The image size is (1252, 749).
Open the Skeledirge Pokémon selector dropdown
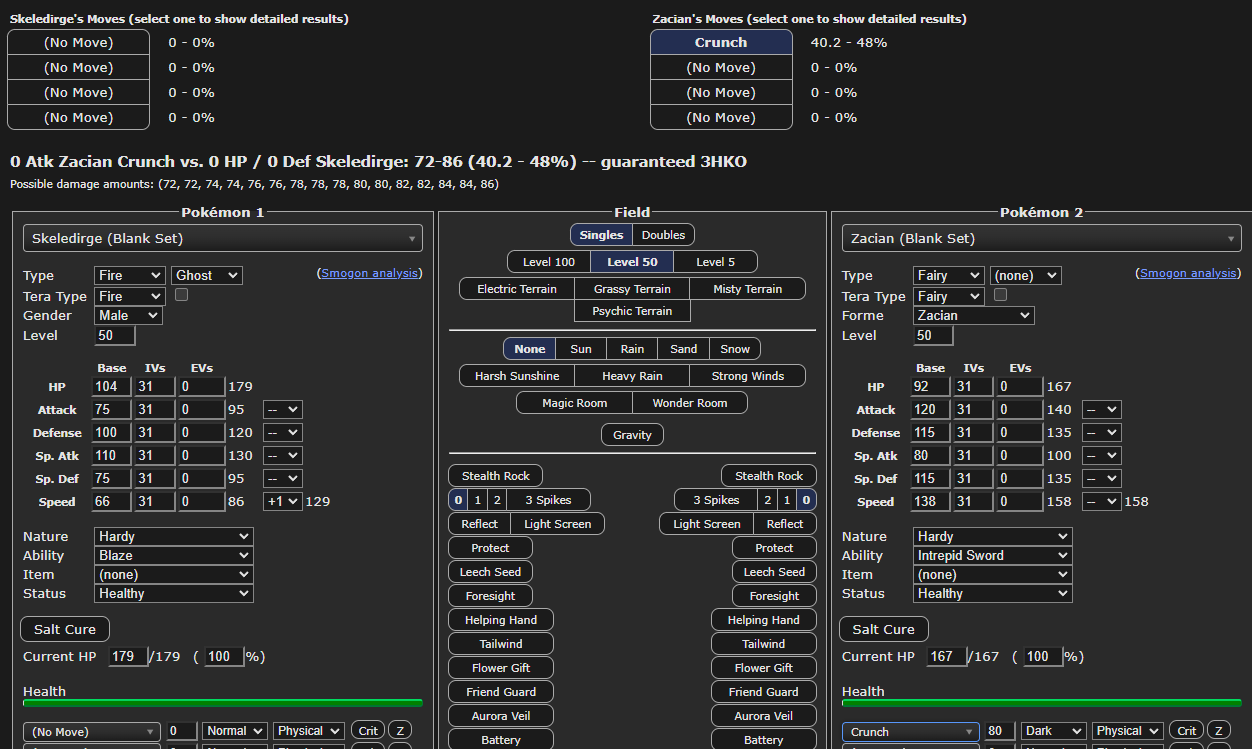222,238
